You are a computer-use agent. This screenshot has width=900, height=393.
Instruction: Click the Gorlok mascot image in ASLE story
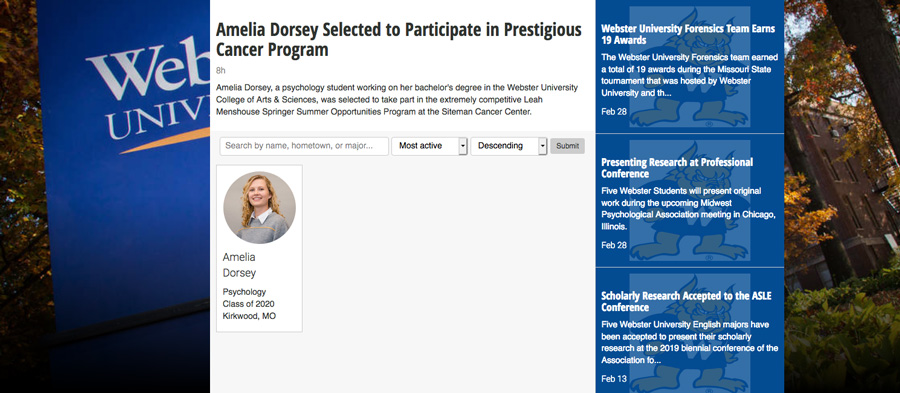(689, 333)
